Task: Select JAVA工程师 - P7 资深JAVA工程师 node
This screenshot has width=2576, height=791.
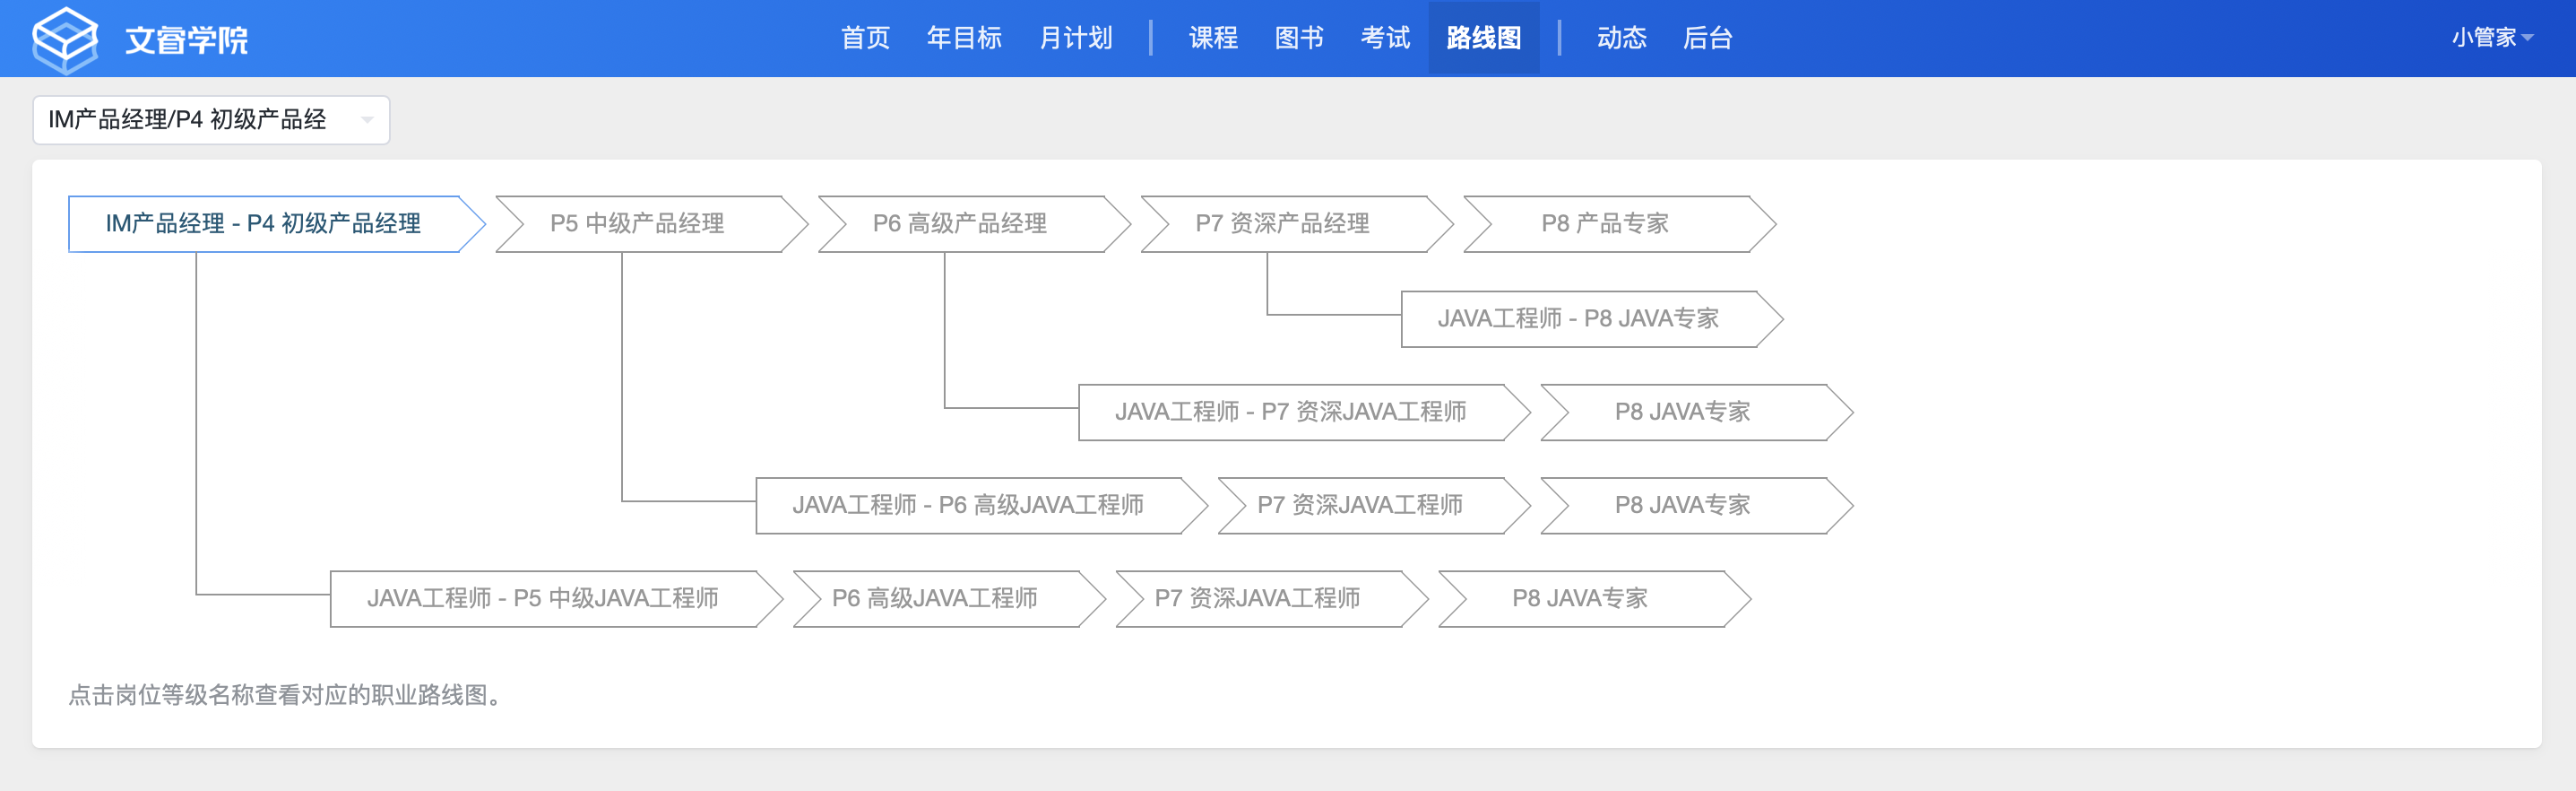Action: click(x=1304, y=412)
